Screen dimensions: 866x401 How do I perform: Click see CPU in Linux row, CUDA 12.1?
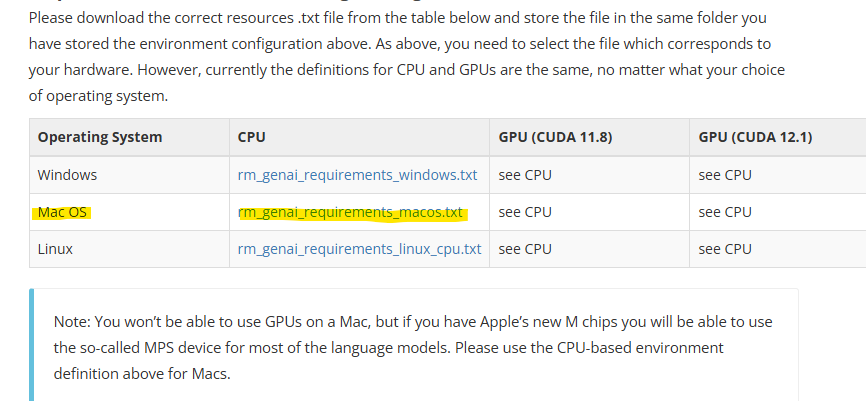pyautogui.click(x=725, y=249)
